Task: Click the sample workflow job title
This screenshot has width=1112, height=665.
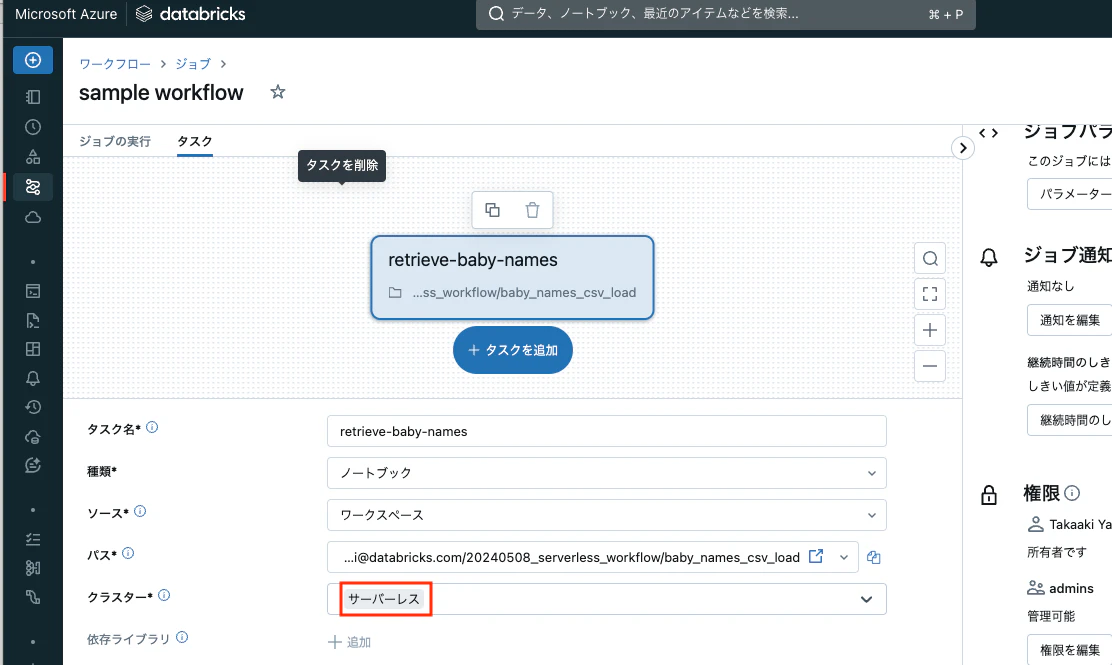Action: point(161,93)
